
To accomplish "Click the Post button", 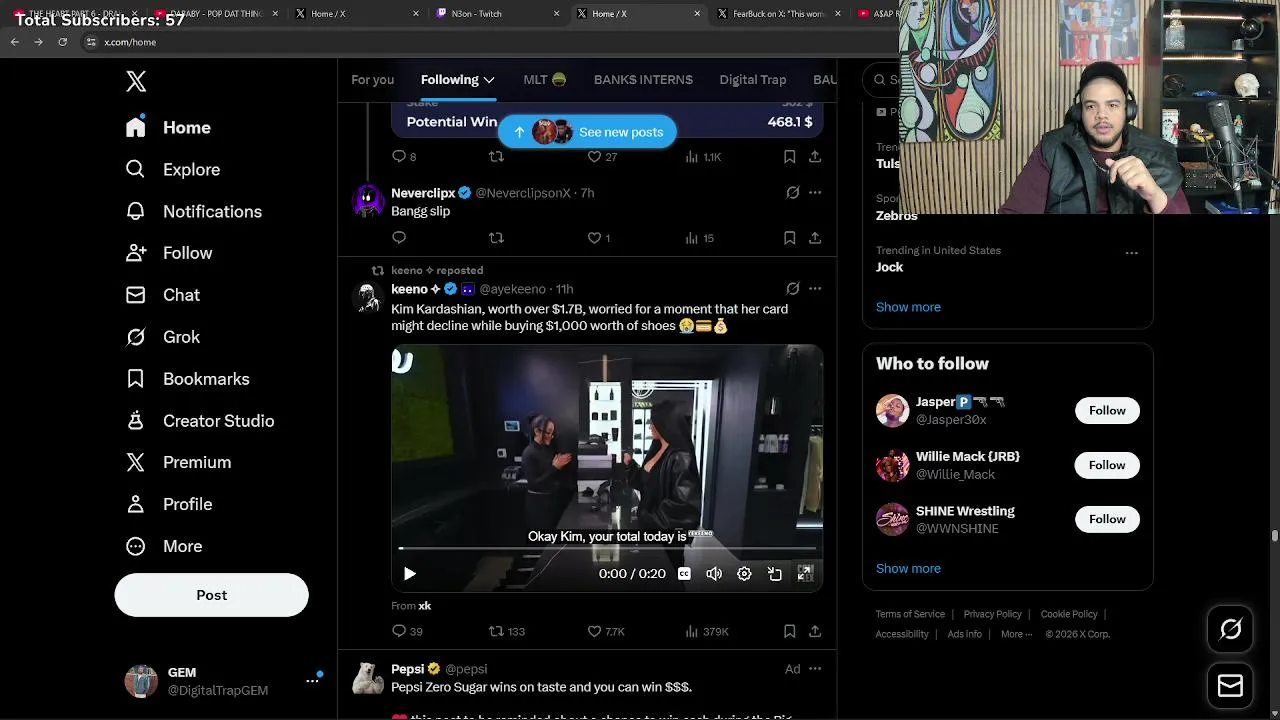I will (x=211, y=595).
